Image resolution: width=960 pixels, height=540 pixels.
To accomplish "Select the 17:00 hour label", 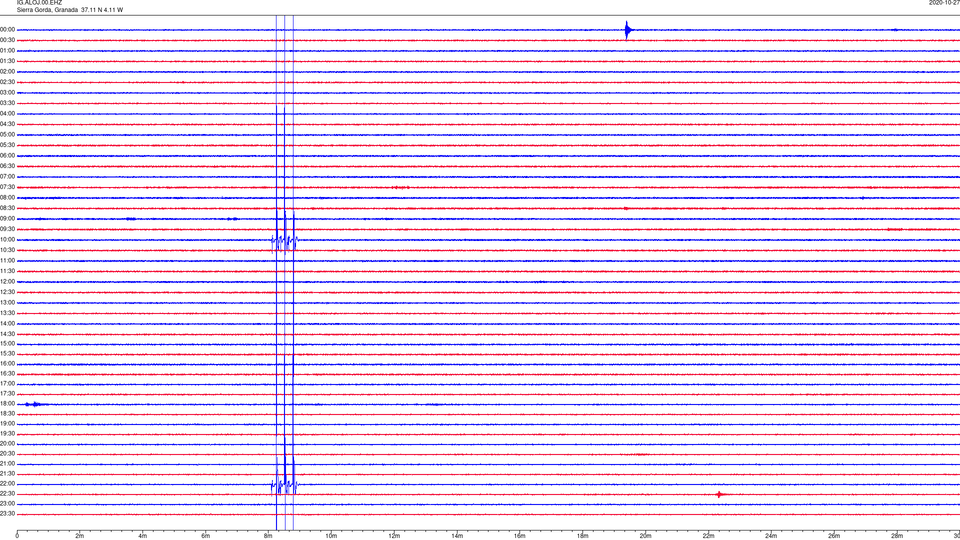I will [8, 383].
